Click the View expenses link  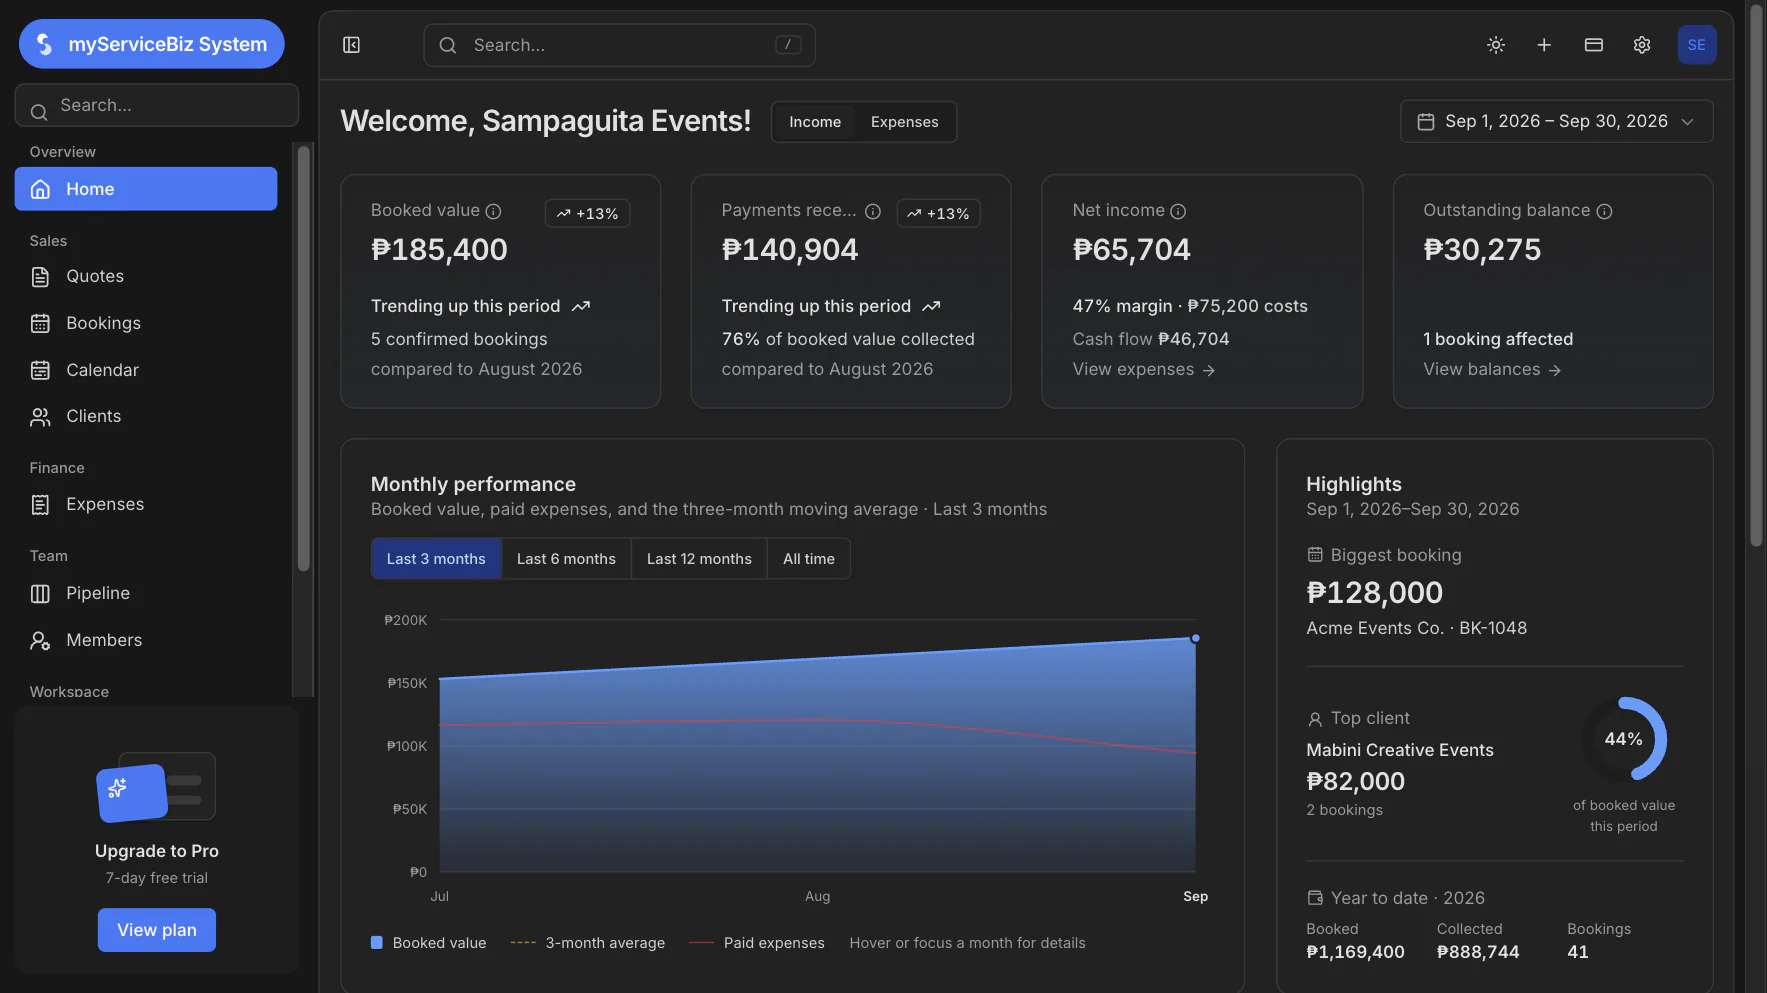click(x=1144, y=370)
